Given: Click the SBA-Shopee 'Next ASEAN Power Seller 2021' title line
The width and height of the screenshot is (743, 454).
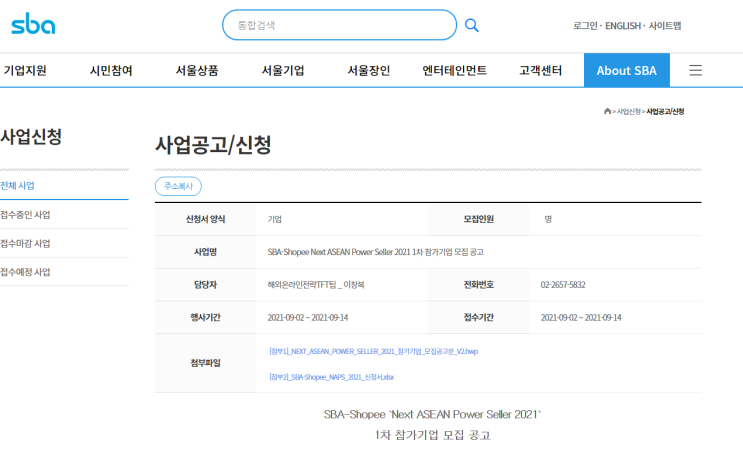Looking at the screenshot, I should point(432,415).
